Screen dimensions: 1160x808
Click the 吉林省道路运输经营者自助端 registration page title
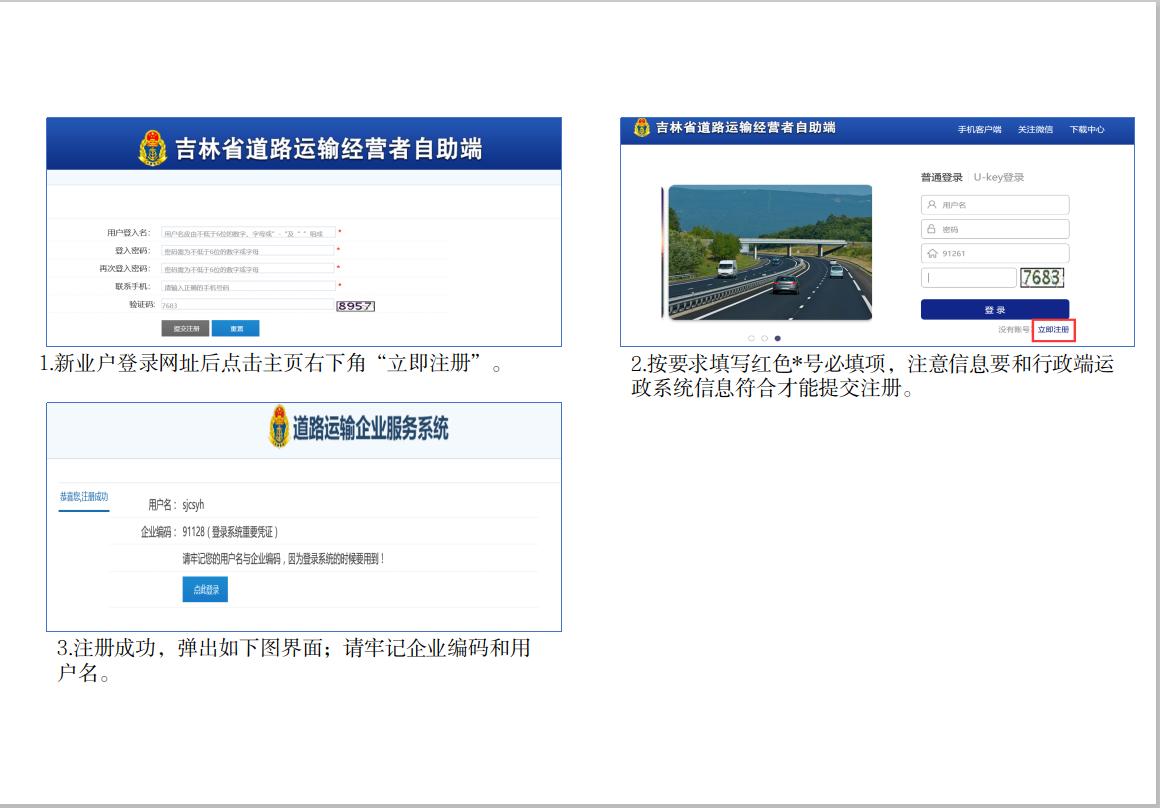pos(328,149)
